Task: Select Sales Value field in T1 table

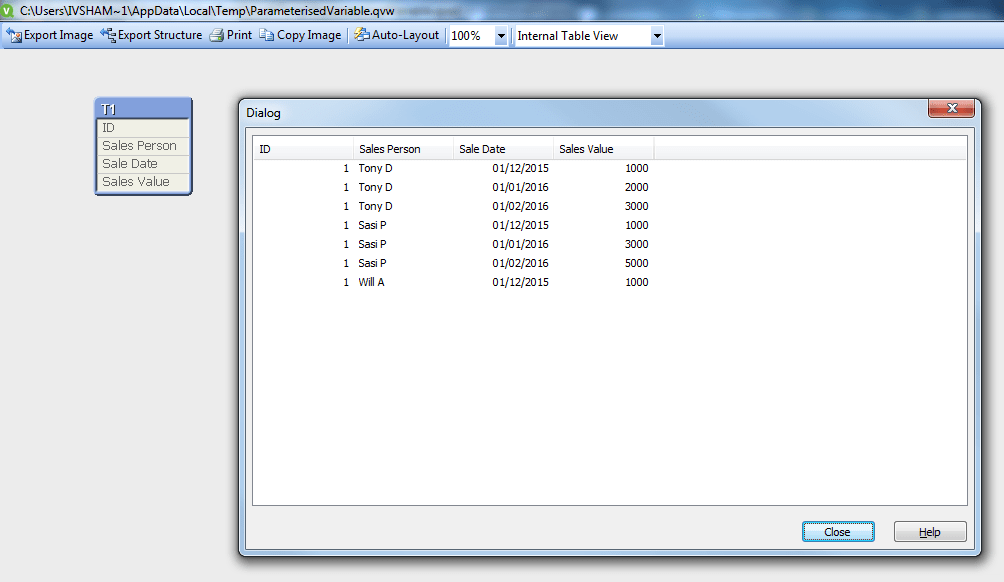Action: [143, 182]
